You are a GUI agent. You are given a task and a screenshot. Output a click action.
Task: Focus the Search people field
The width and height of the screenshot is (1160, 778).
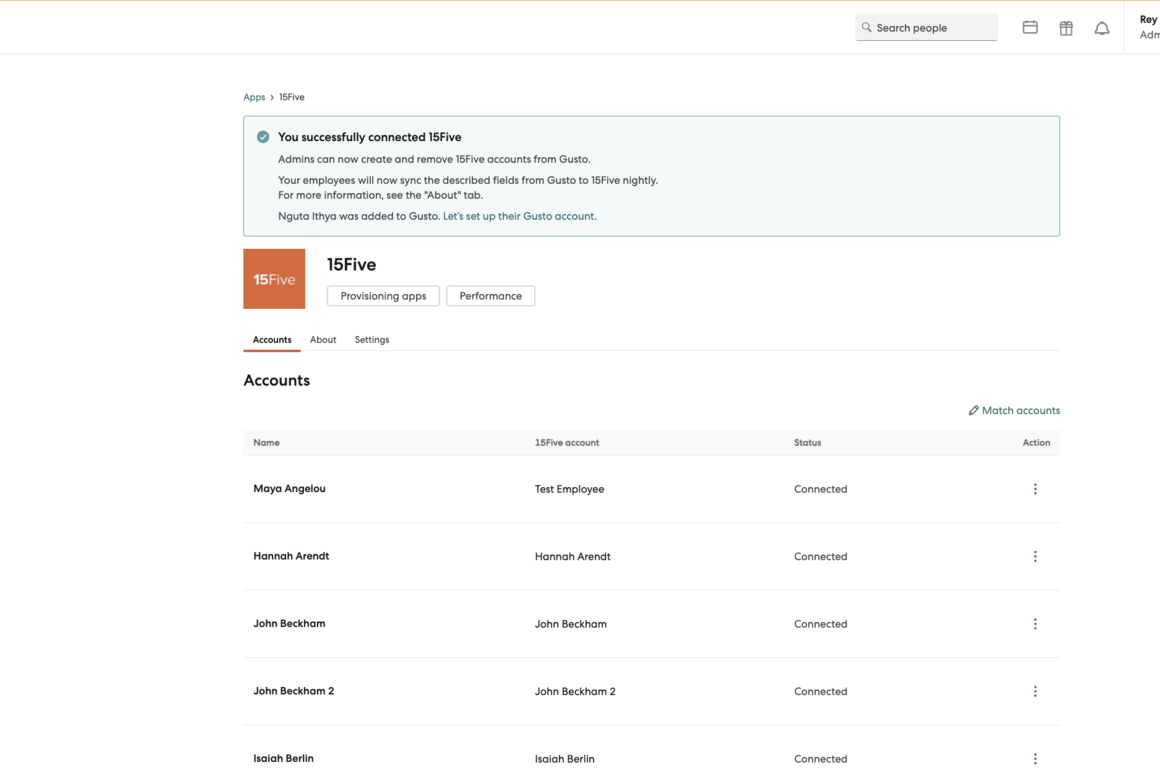[926, 27]
